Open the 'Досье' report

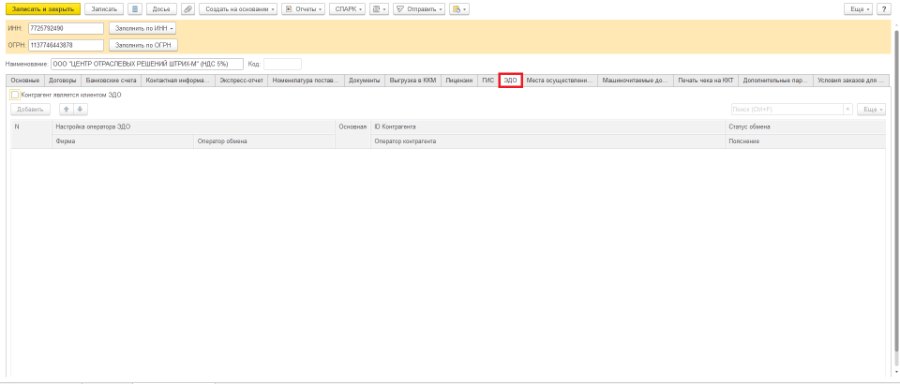(161, 9)
